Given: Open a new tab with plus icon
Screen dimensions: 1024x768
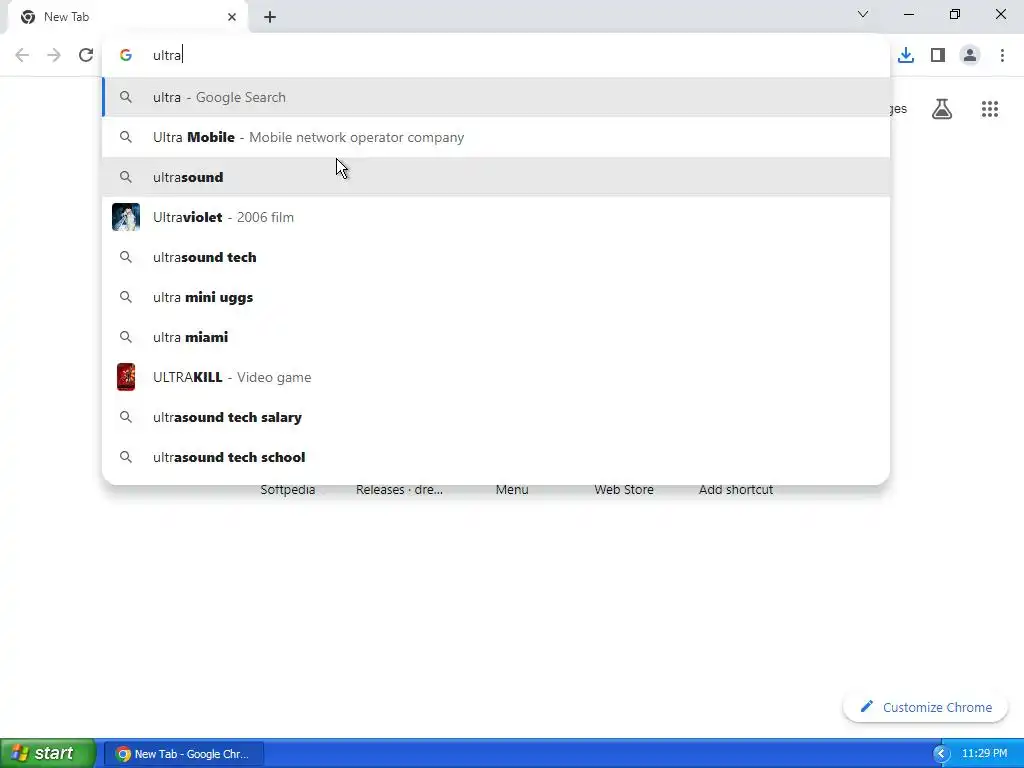Looking at the screenshot, I should coord(270,17).
